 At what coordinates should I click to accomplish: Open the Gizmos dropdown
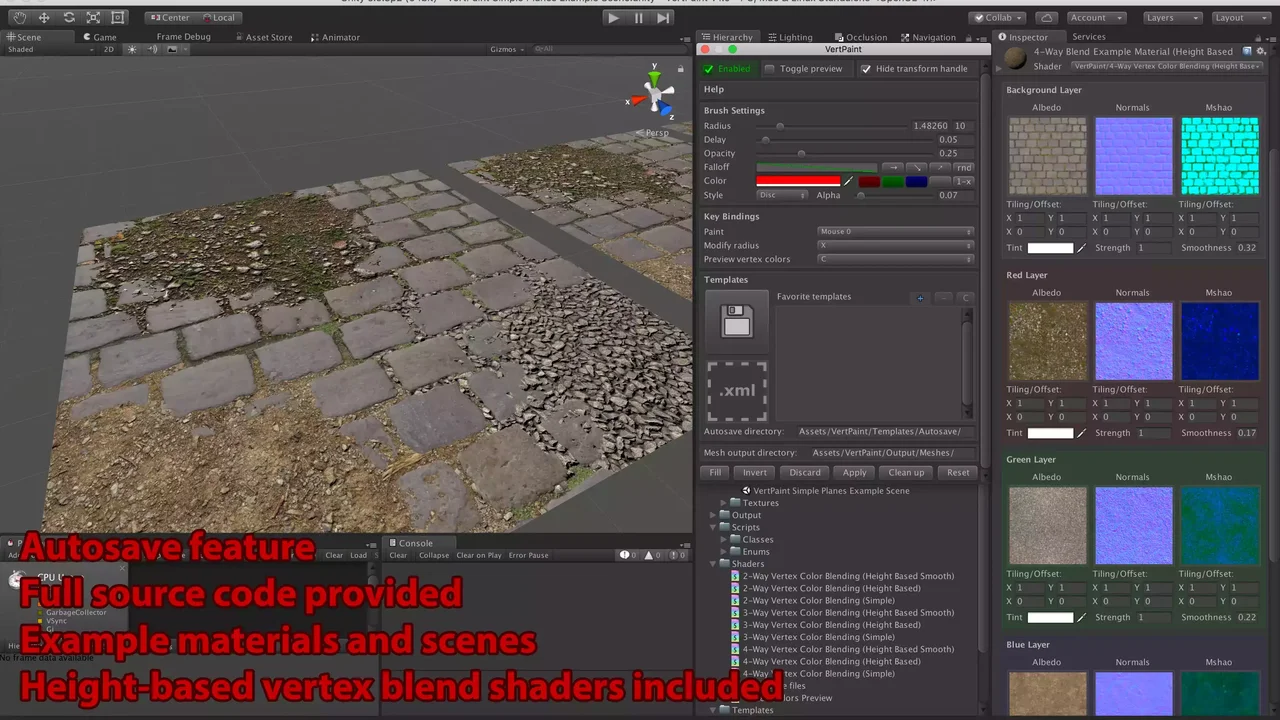coord(507,49)
